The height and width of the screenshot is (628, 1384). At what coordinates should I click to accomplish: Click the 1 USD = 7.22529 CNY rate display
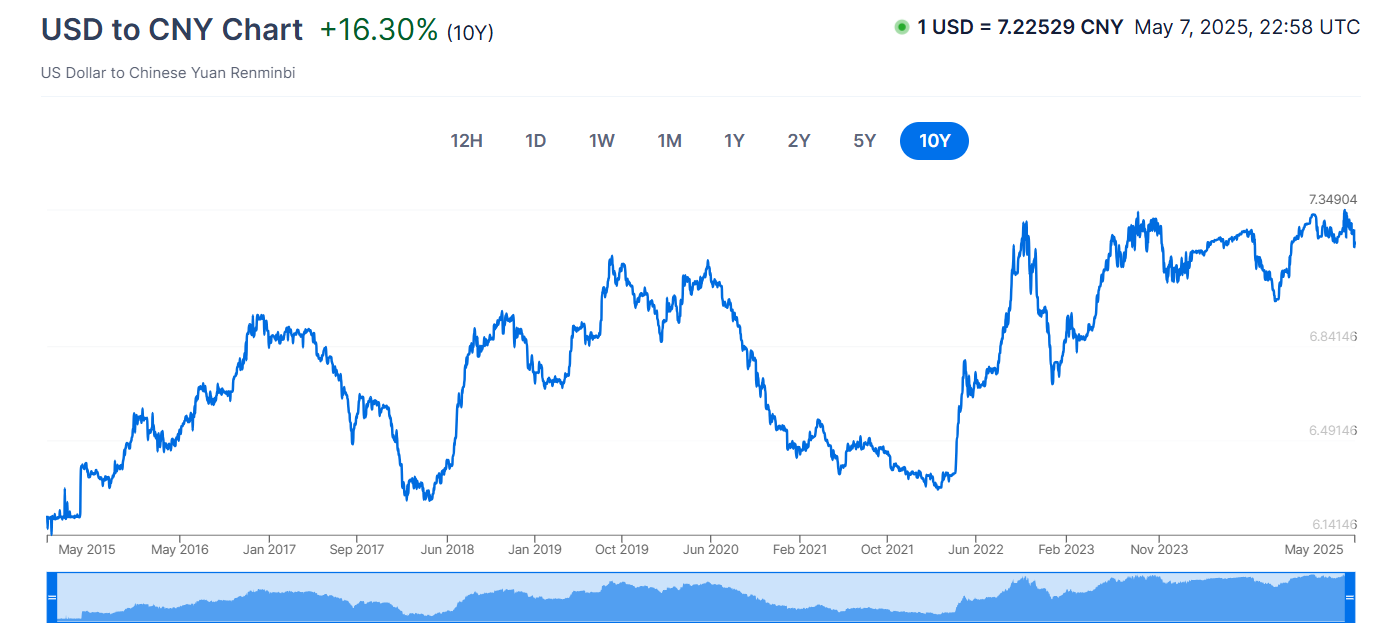click(1017, 27)
